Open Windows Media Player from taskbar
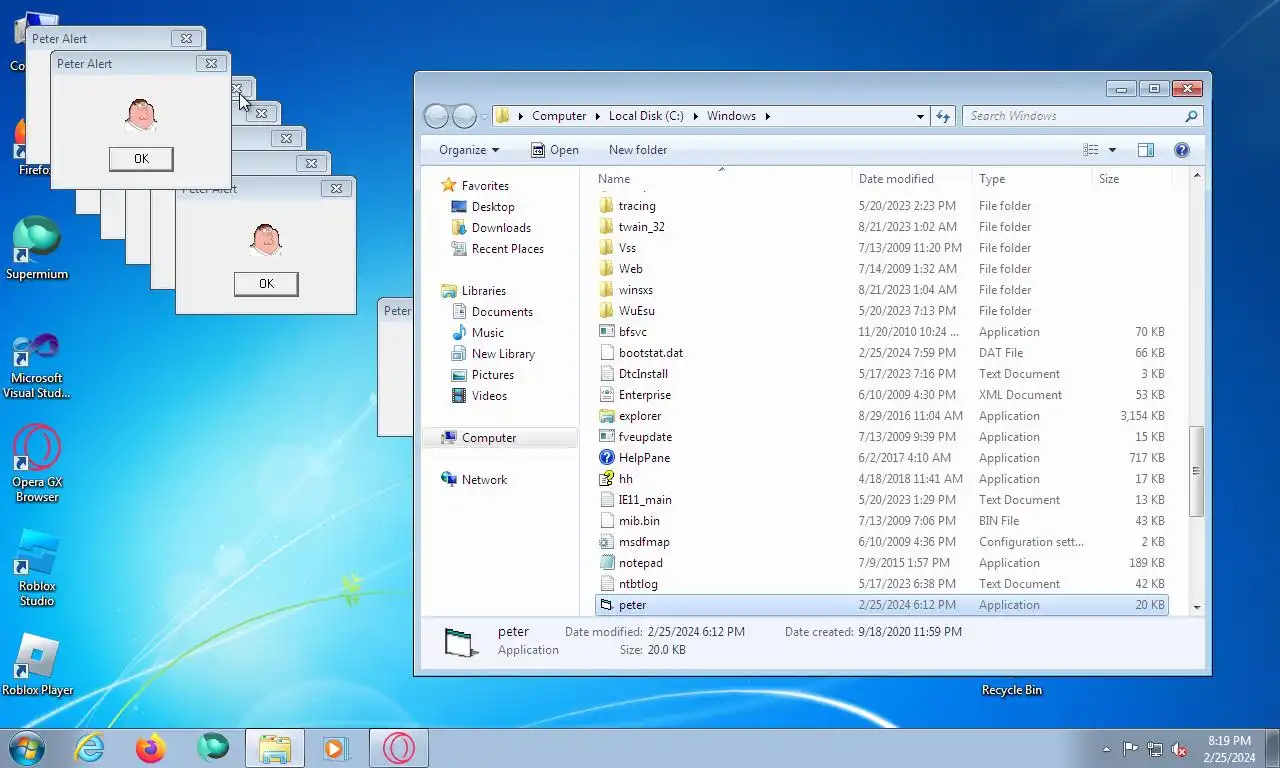This screenshot has width=1280, height=768. click(335, 748)
